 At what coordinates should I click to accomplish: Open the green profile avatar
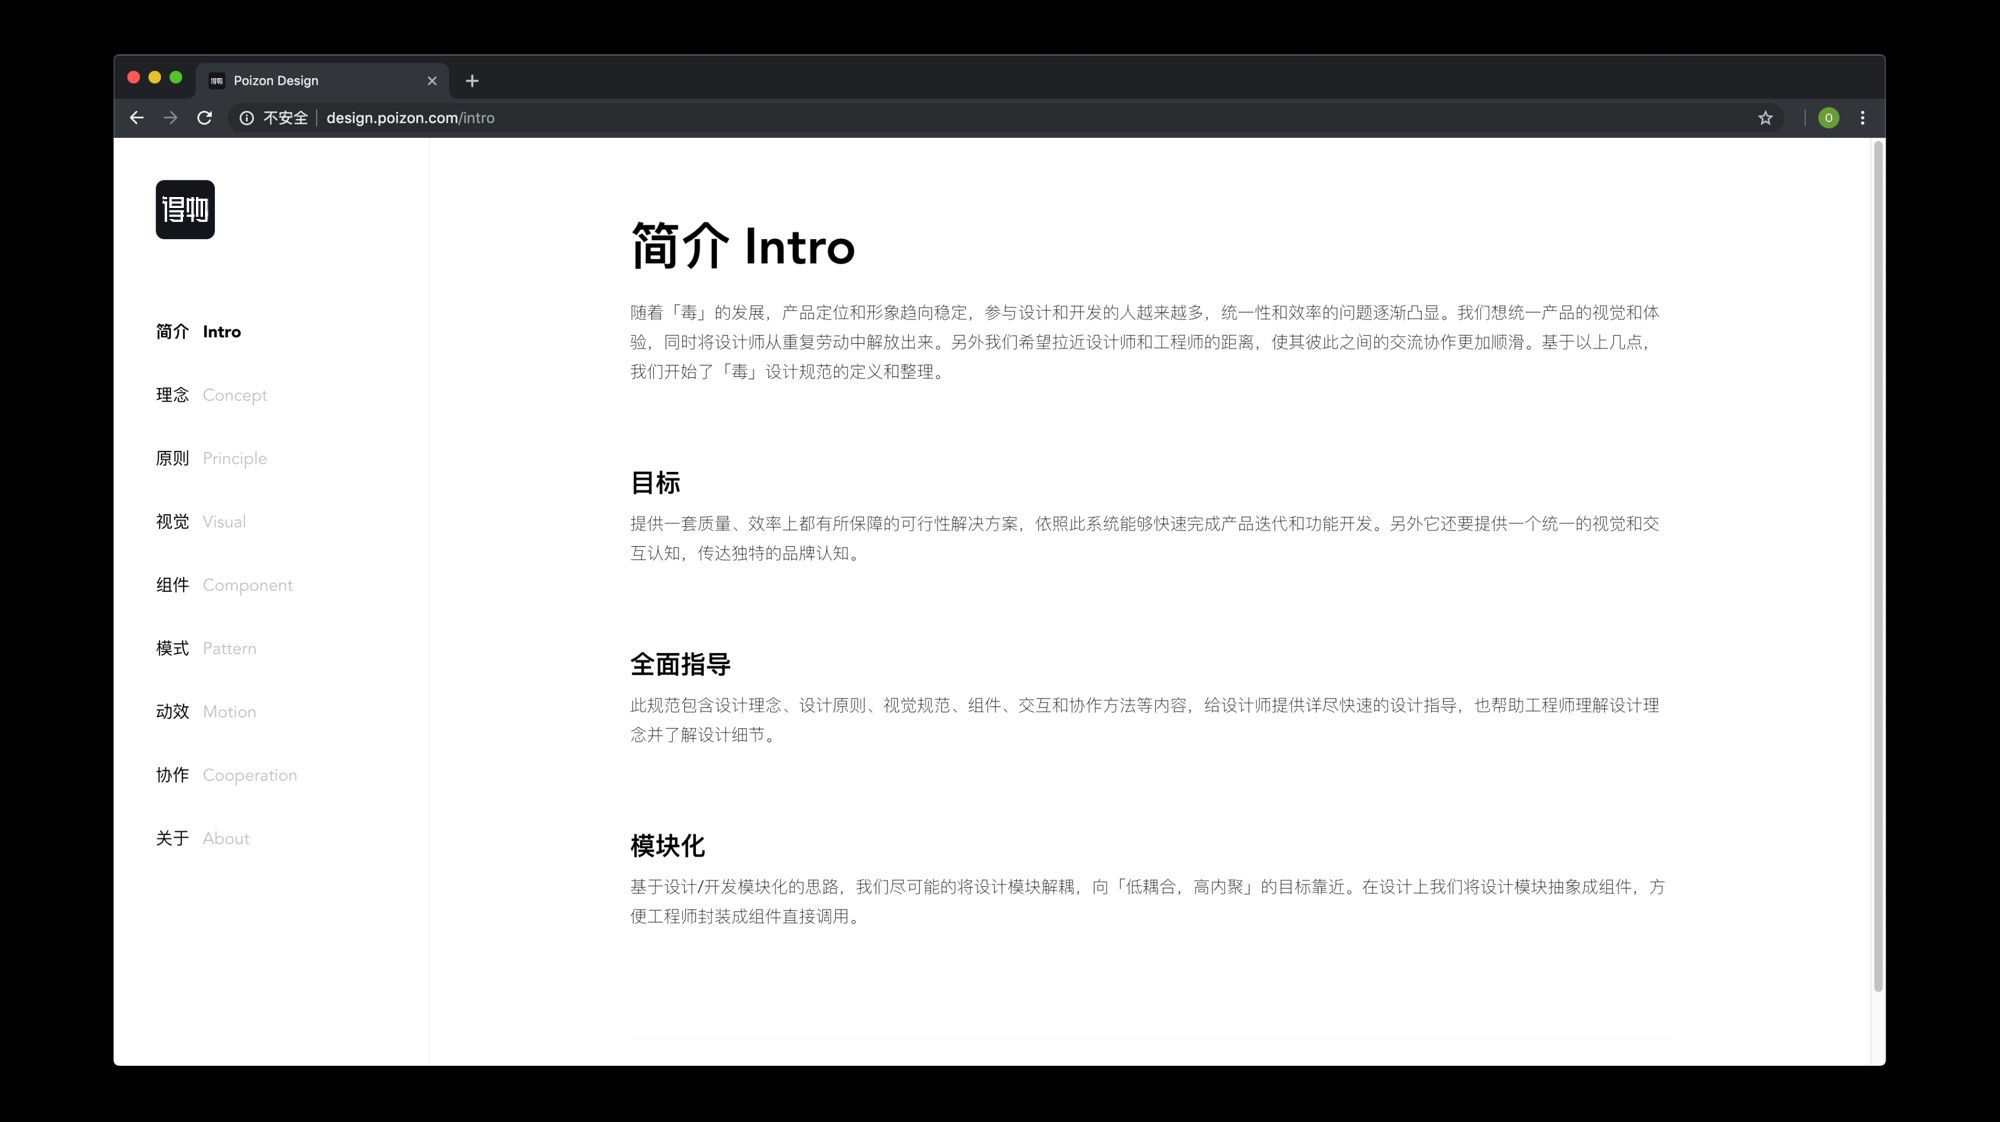click(1828, 118)
